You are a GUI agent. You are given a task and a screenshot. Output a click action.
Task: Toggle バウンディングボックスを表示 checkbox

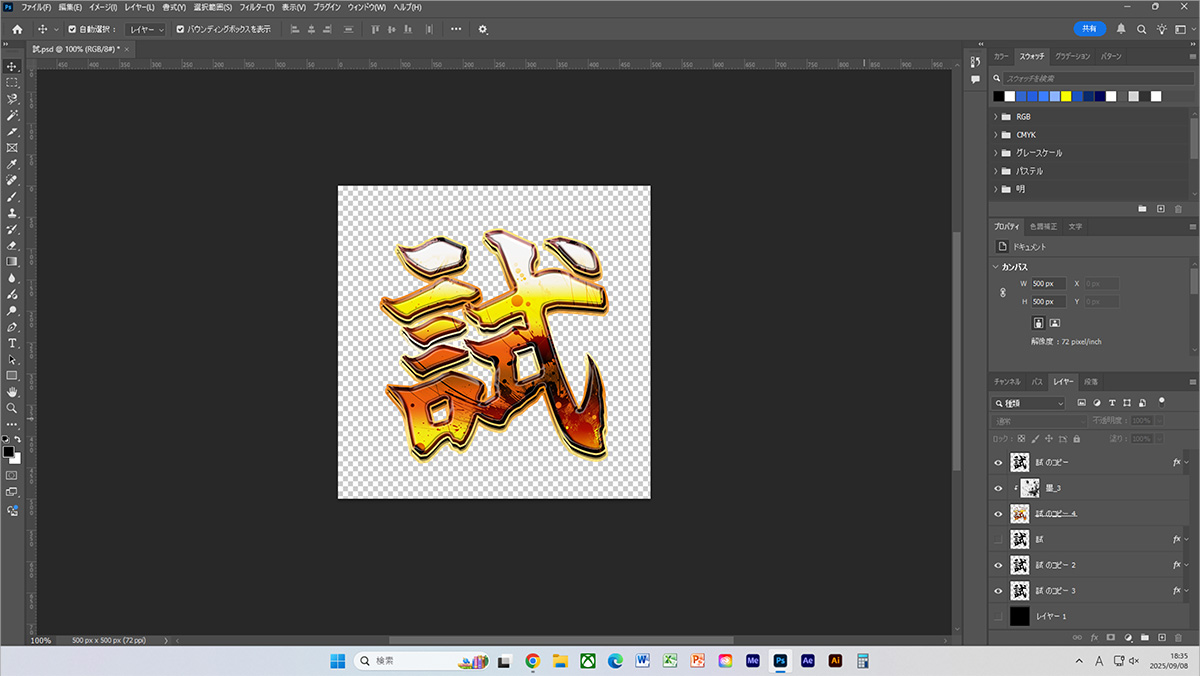click(x=179, y=29)
